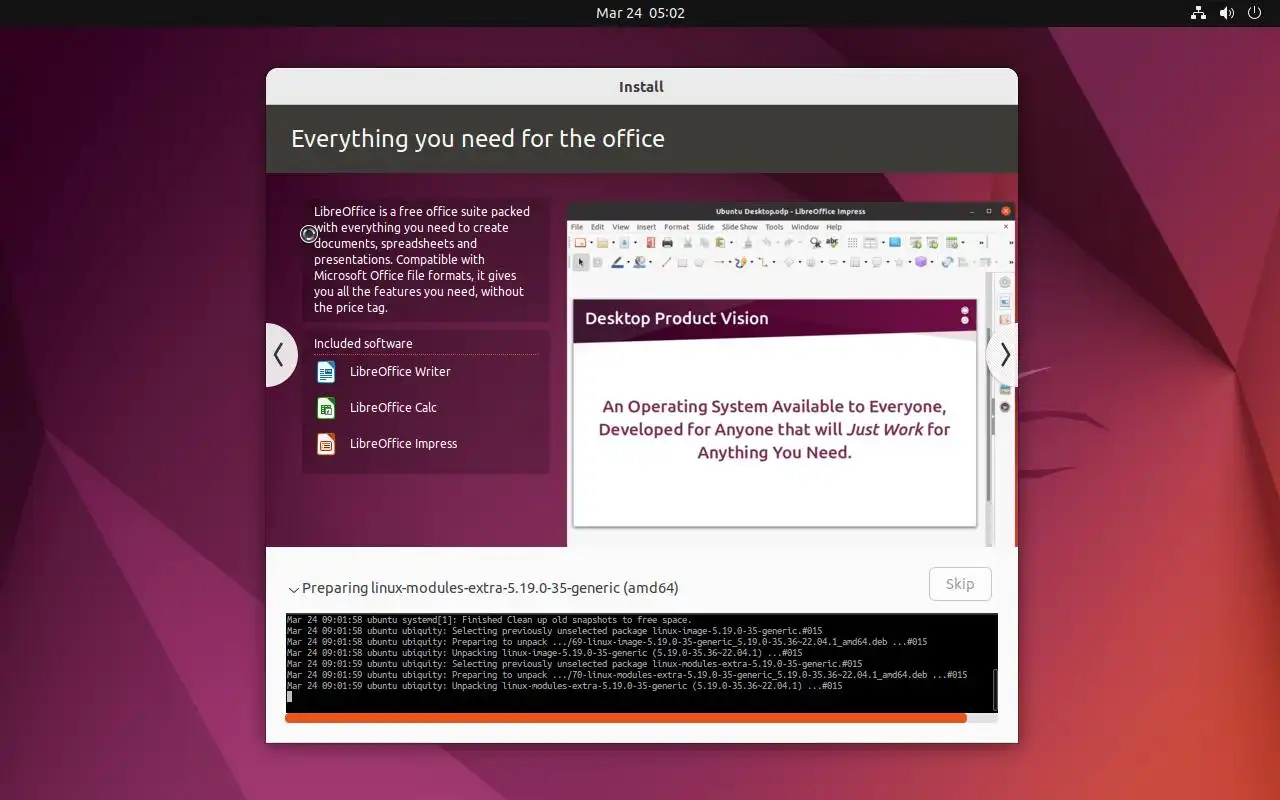The width and height of the screenshot is (1280, 800).
Task: Select the arrow Select tool in Impress
Action: click(x=581, y=263)
